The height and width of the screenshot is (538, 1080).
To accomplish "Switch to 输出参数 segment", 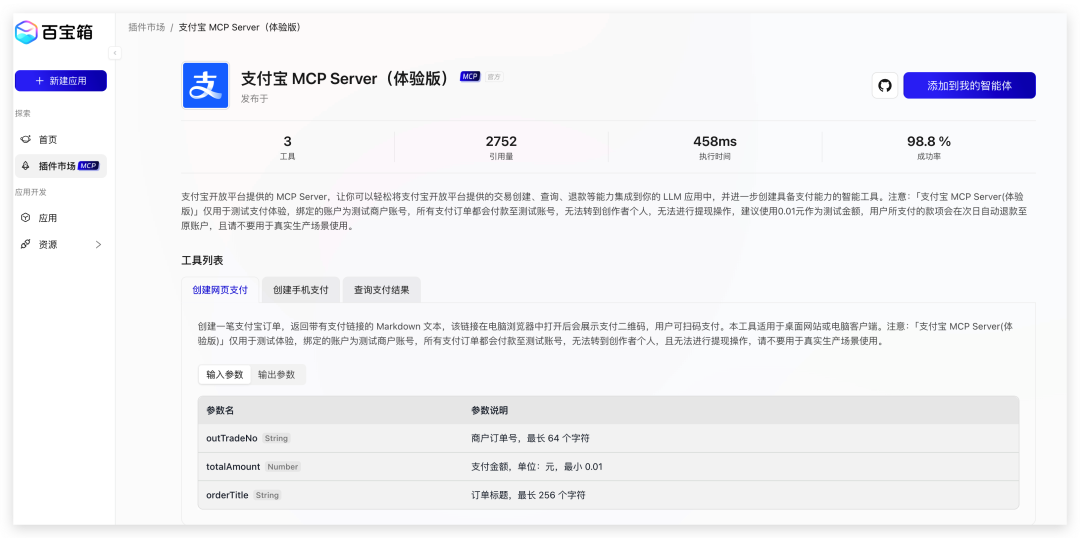I will coord(276,375).
